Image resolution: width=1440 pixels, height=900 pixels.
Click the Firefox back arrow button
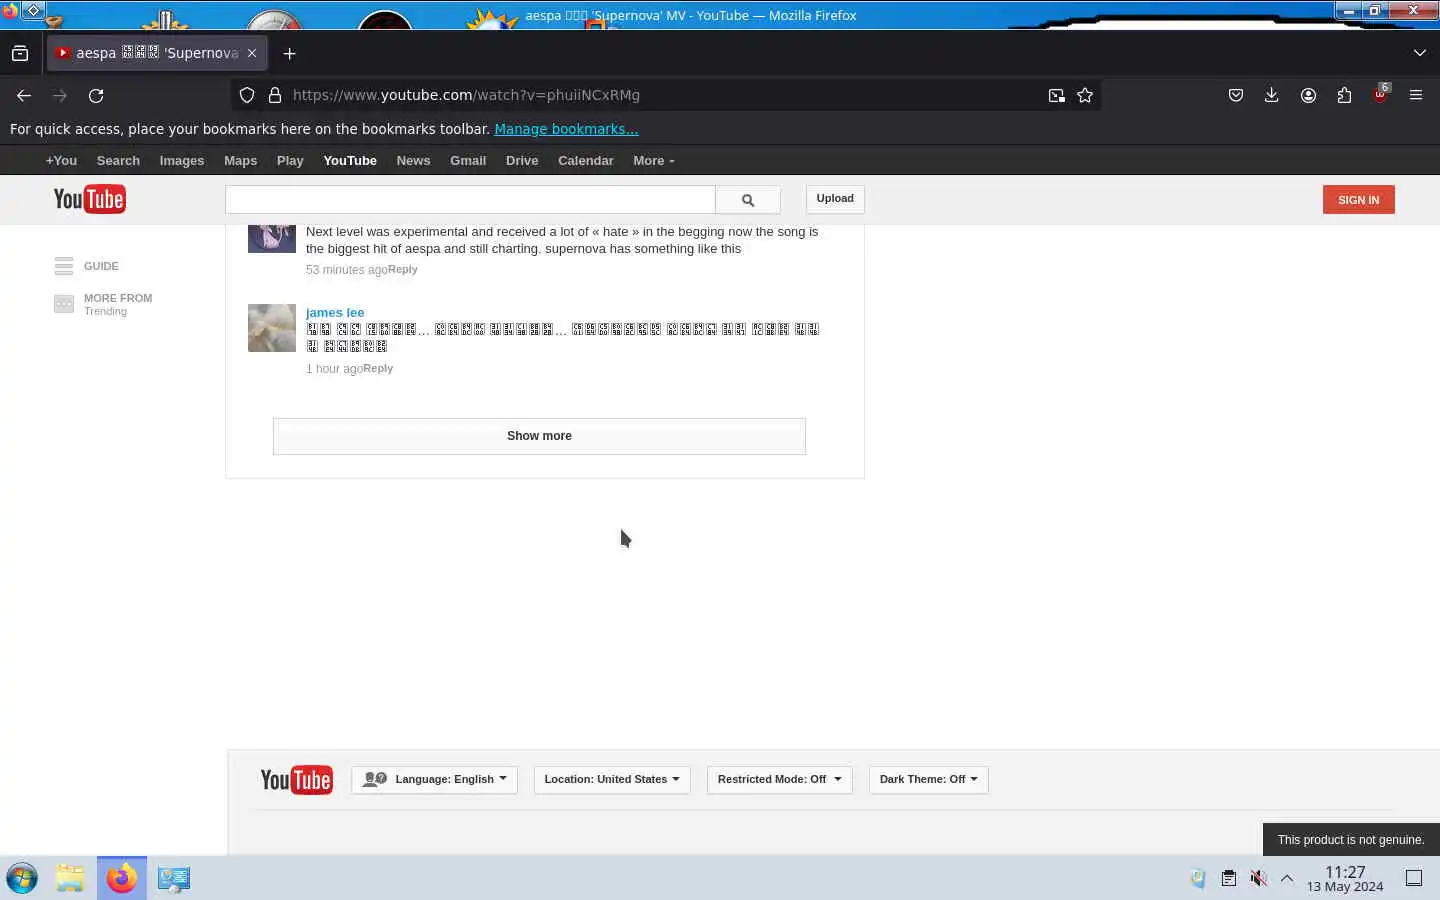tap(24, 96)
